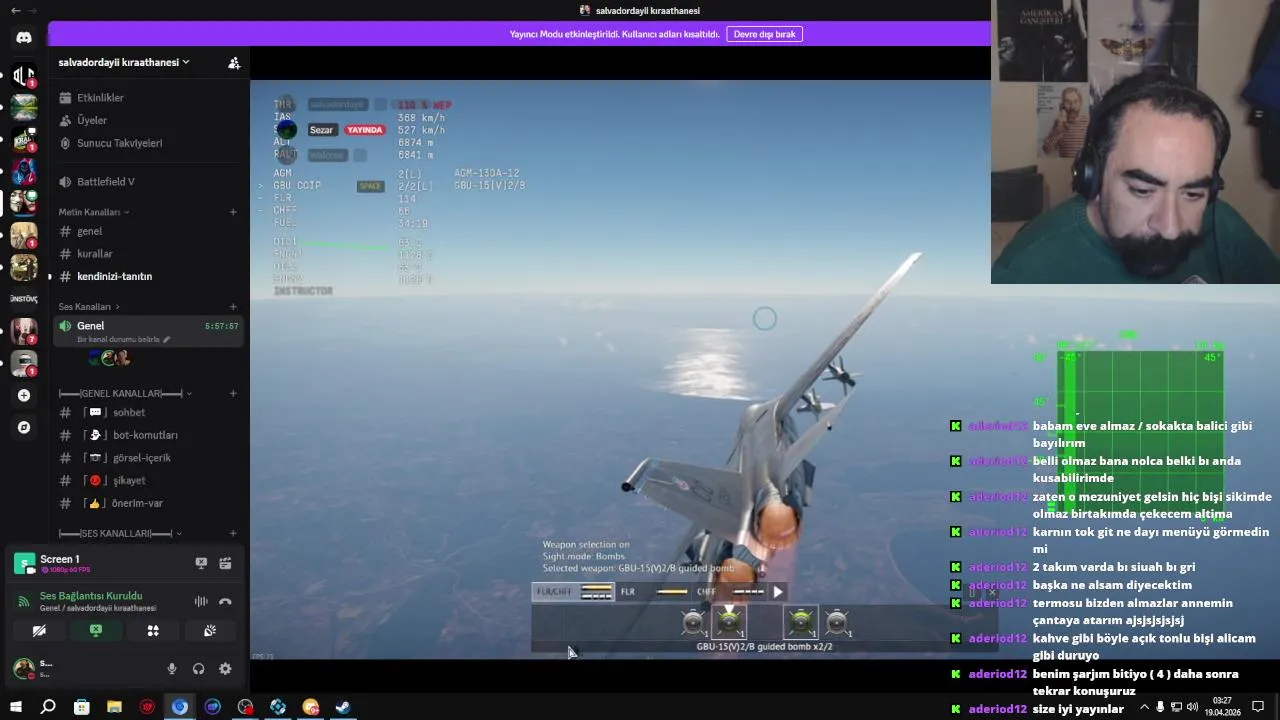The height and width of the screenshot is (720, 1280).
Task: Edit the channel status pencil icon
Action: [167, 340]
